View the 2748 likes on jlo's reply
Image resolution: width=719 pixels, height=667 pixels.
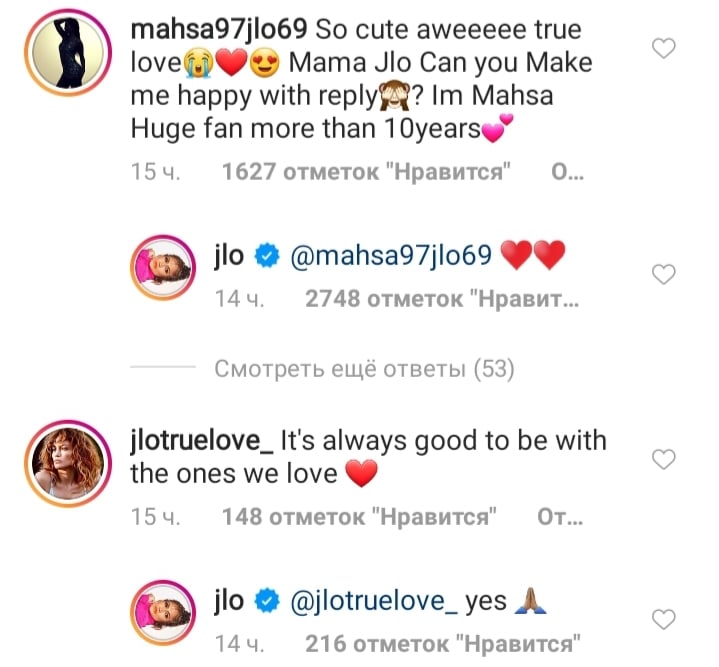pyautogui.click(x=436, y=299)
